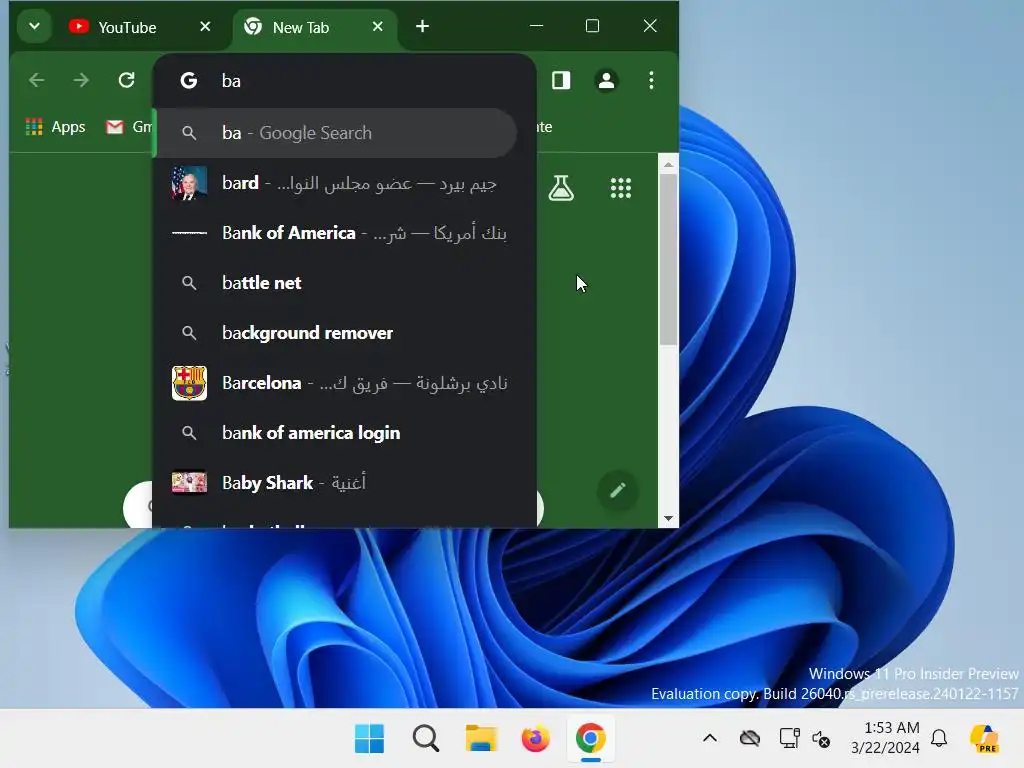This screenshot has height=768, width=1024.
Task: Click the muted volume tray icon
Action: click(x=821, y=739)
